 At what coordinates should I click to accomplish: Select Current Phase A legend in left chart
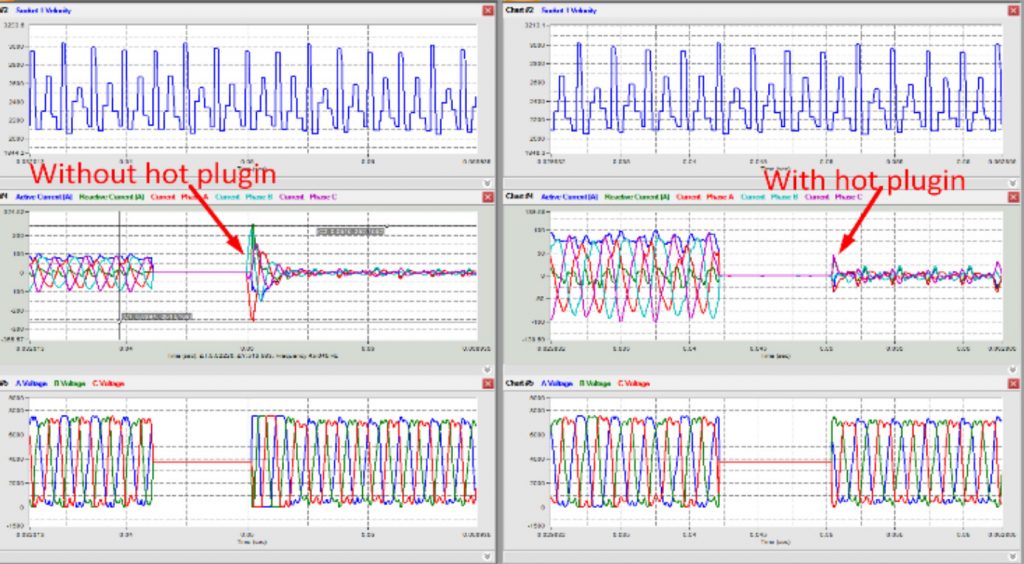click(179, 196)
